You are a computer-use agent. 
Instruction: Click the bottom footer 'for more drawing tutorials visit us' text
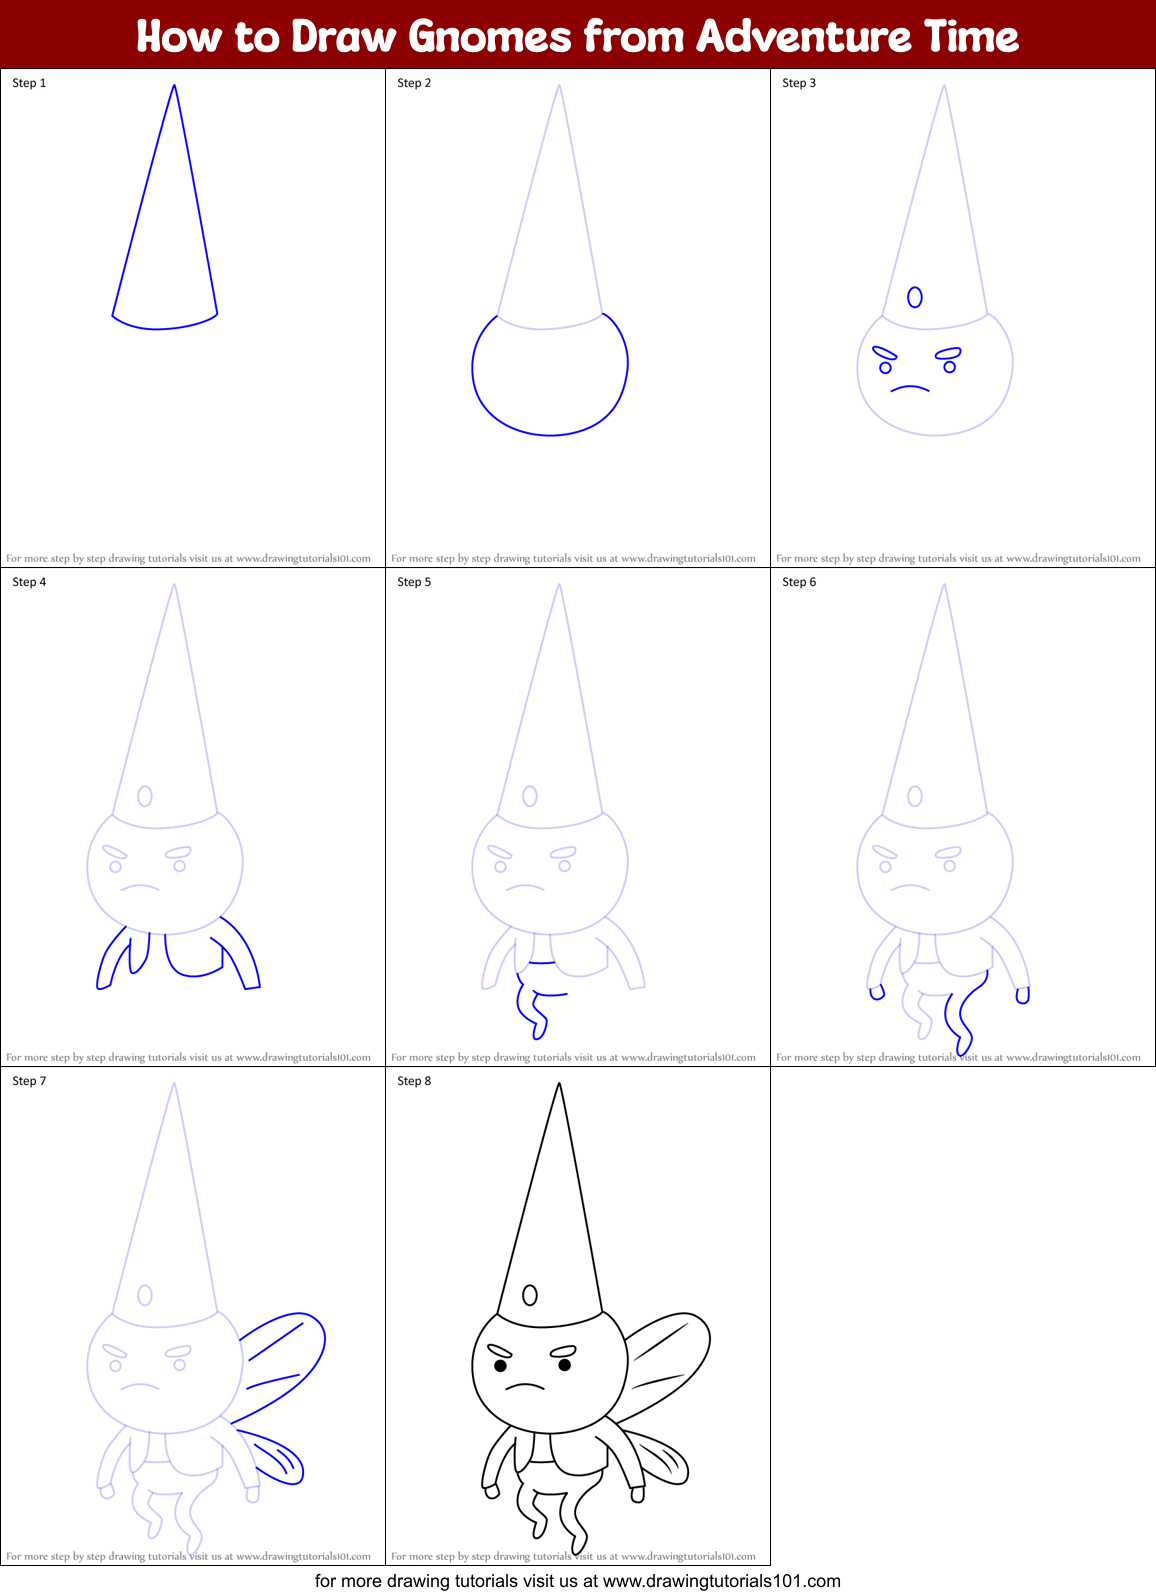point(578,1581)
